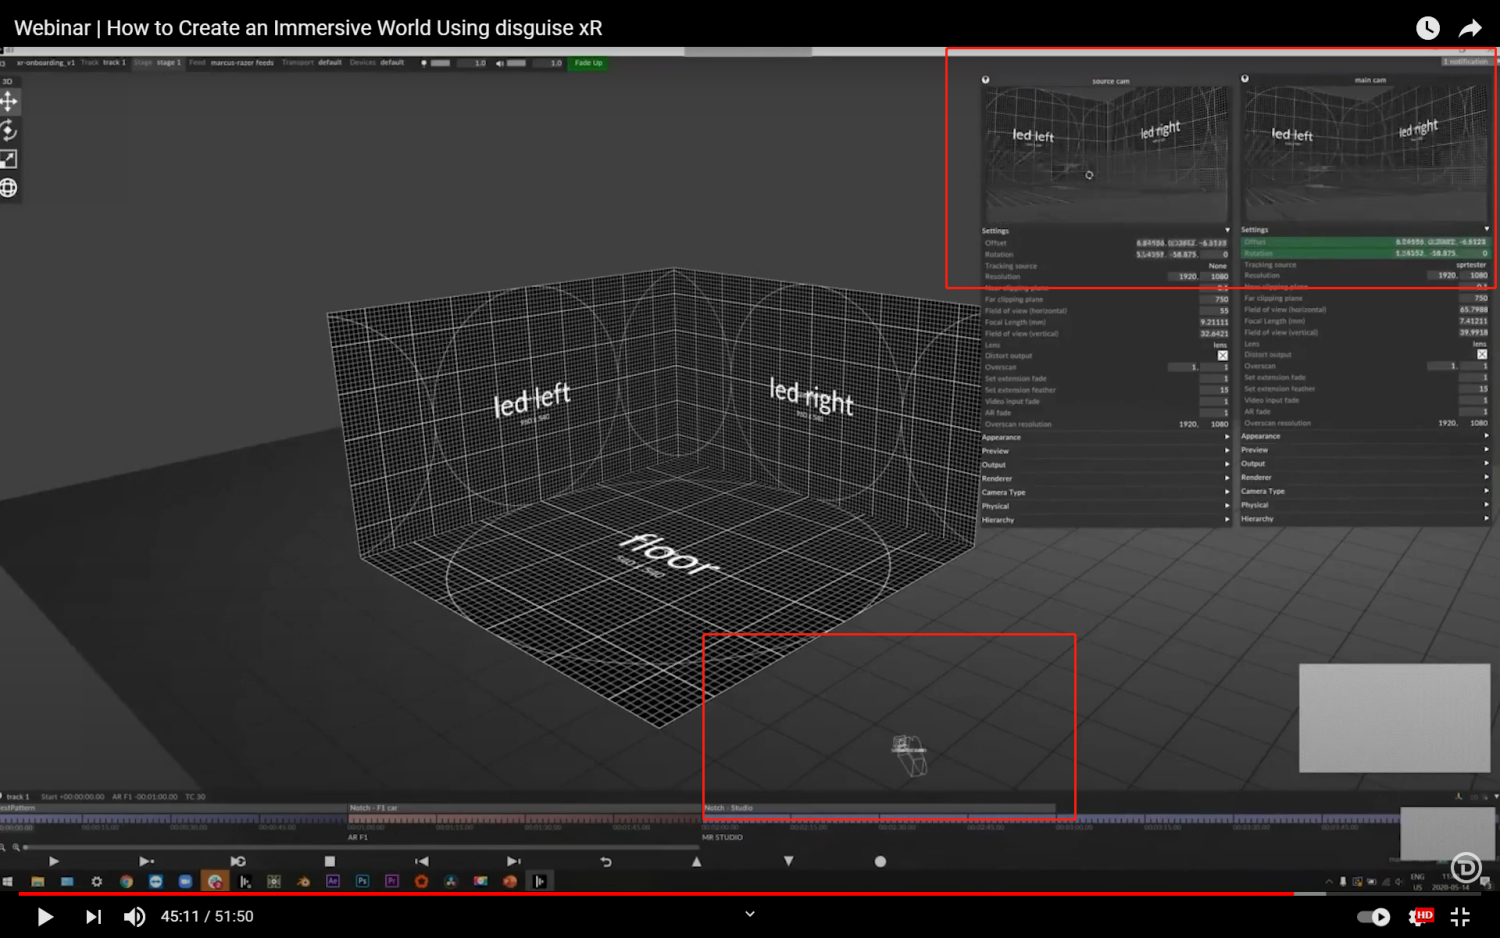The width and height of the screenshot is (1500, 938).
Task: Open YouTube settings gear with HD badge
Action: pyautogui.click(x=1420, y=916)
